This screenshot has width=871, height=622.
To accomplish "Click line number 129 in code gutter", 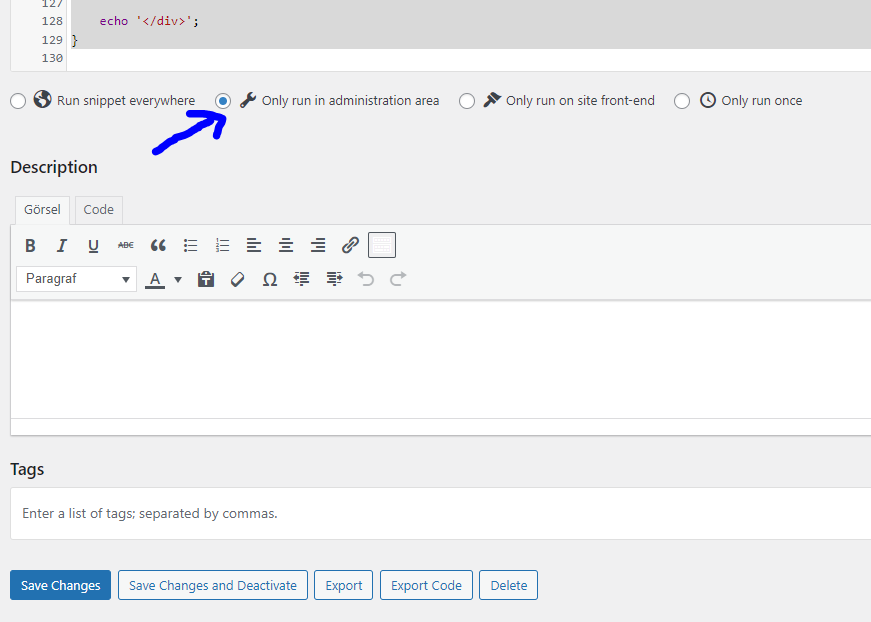I will (x=52, y=40).
